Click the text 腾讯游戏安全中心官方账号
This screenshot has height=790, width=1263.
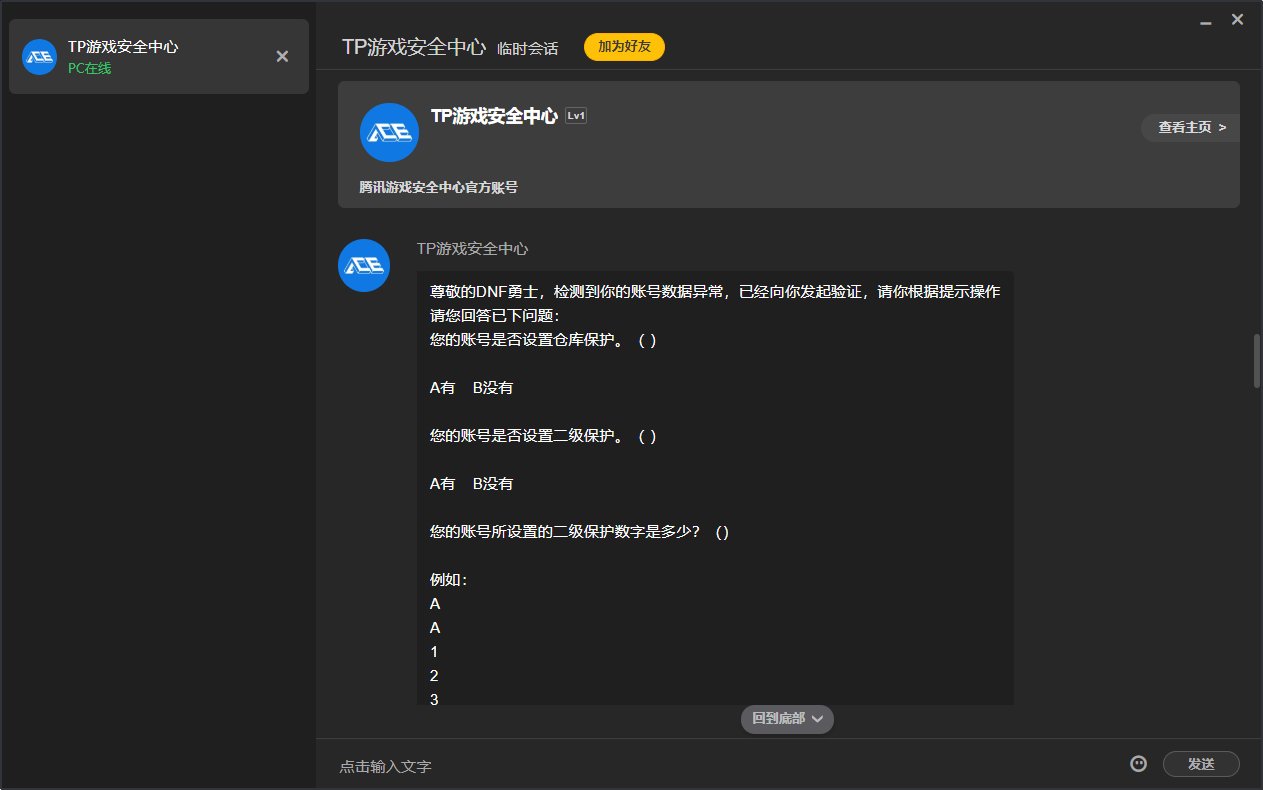(438, 187)
